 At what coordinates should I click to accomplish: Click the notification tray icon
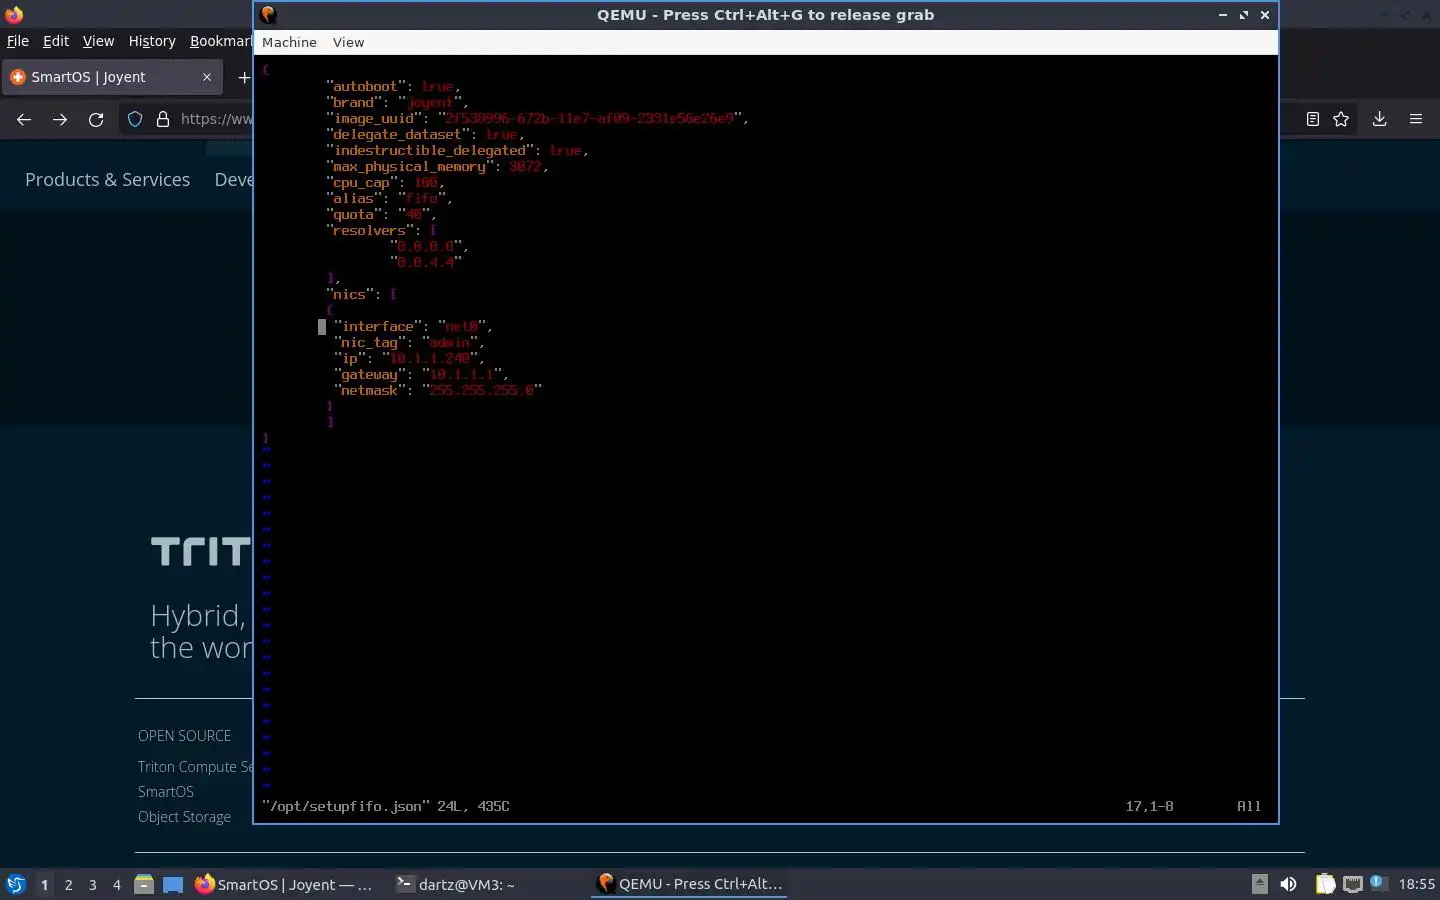[x=1377, y=882]
